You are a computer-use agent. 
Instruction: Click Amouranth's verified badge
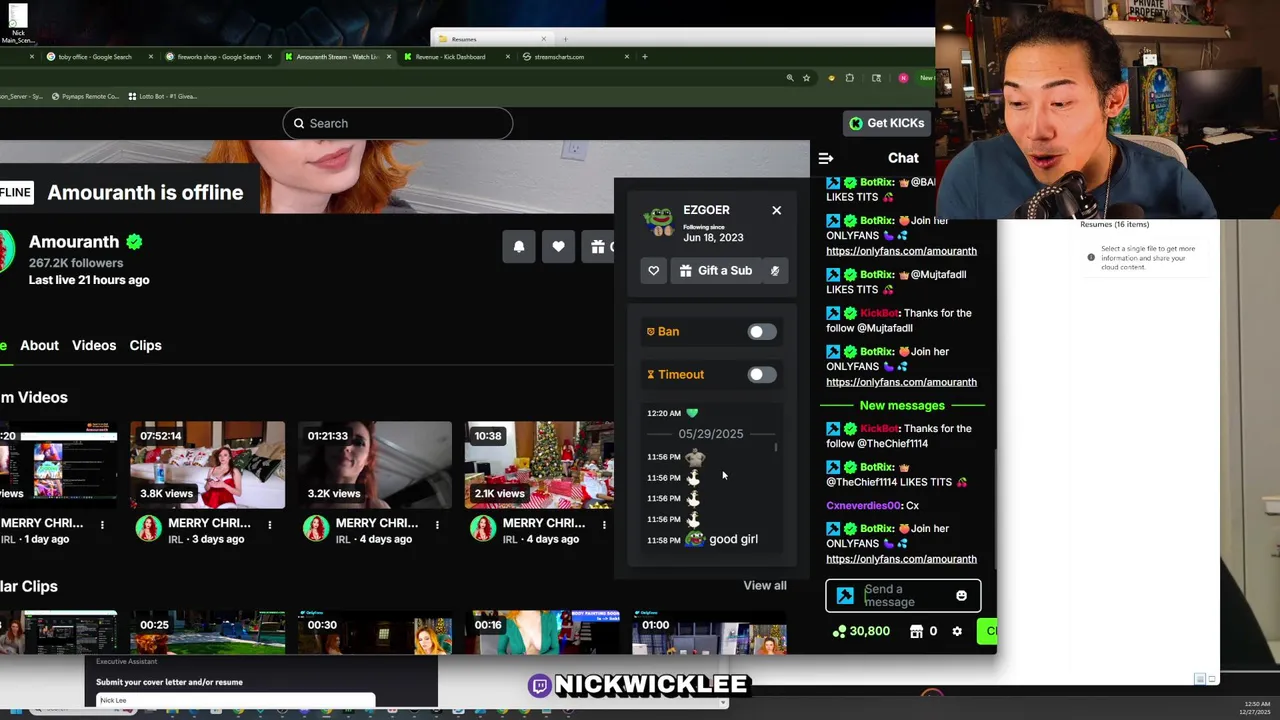point(134,242)
